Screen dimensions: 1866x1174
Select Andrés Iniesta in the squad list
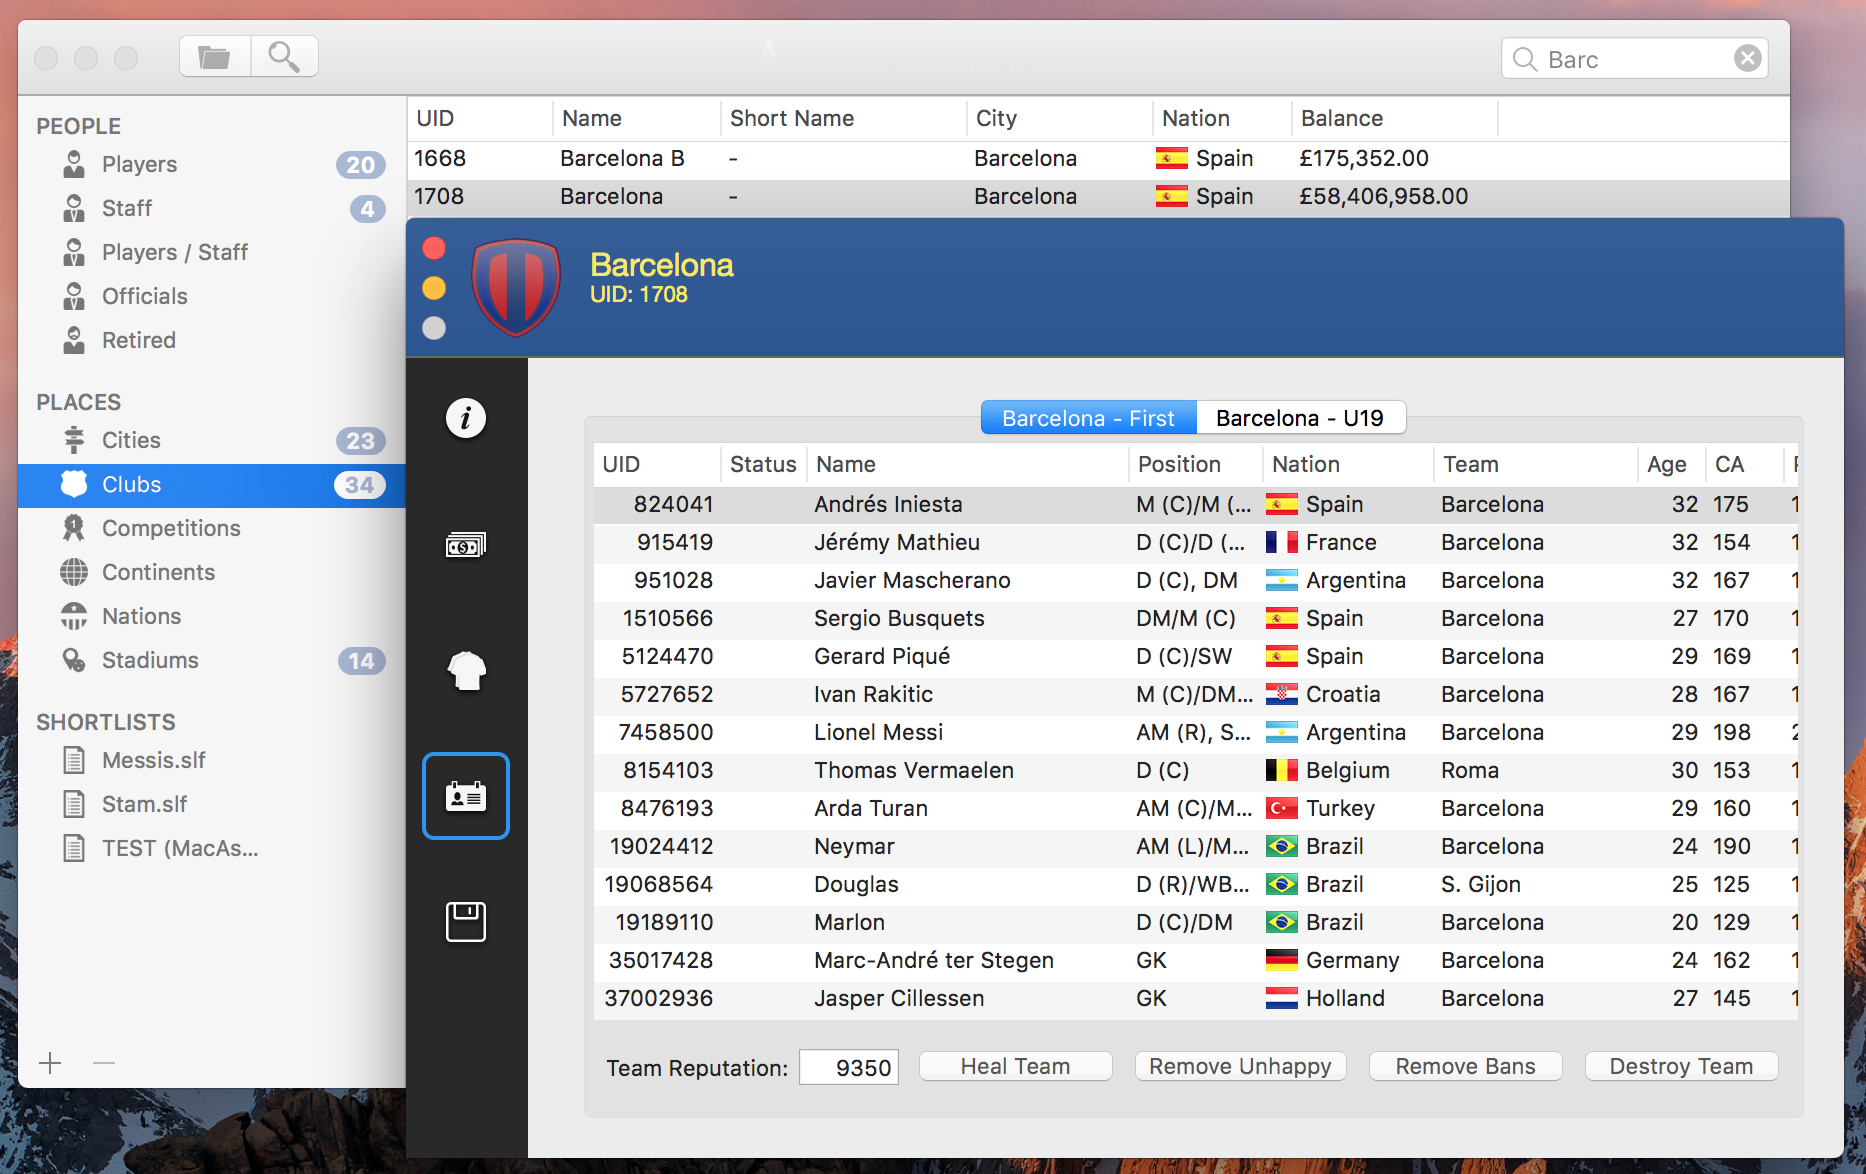[x=1195, y=504]
